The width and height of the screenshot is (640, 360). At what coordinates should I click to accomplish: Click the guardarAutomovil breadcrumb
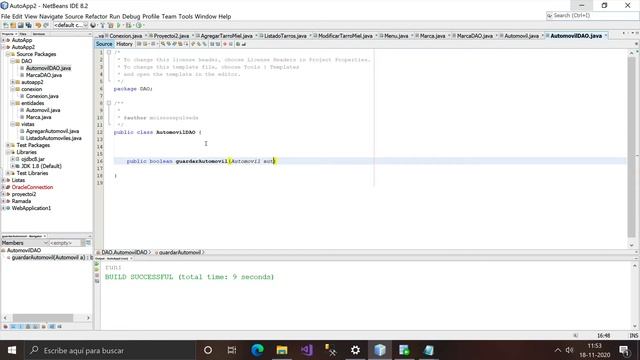179,252
